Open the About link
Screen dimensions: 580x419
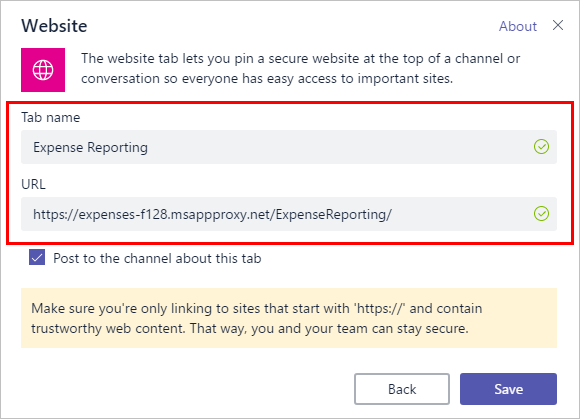coord(518,26)
